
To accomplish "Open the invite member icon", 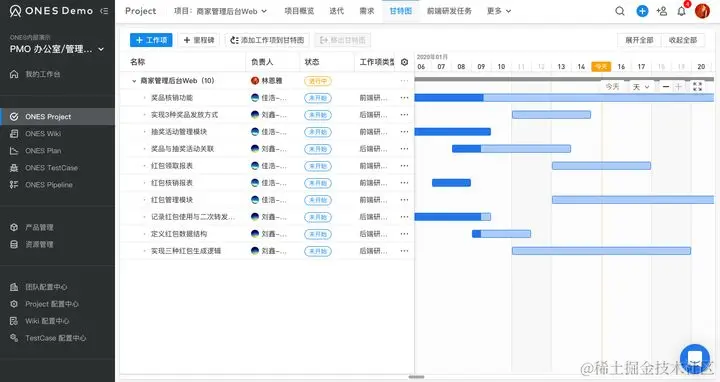I will pos(662,11).
